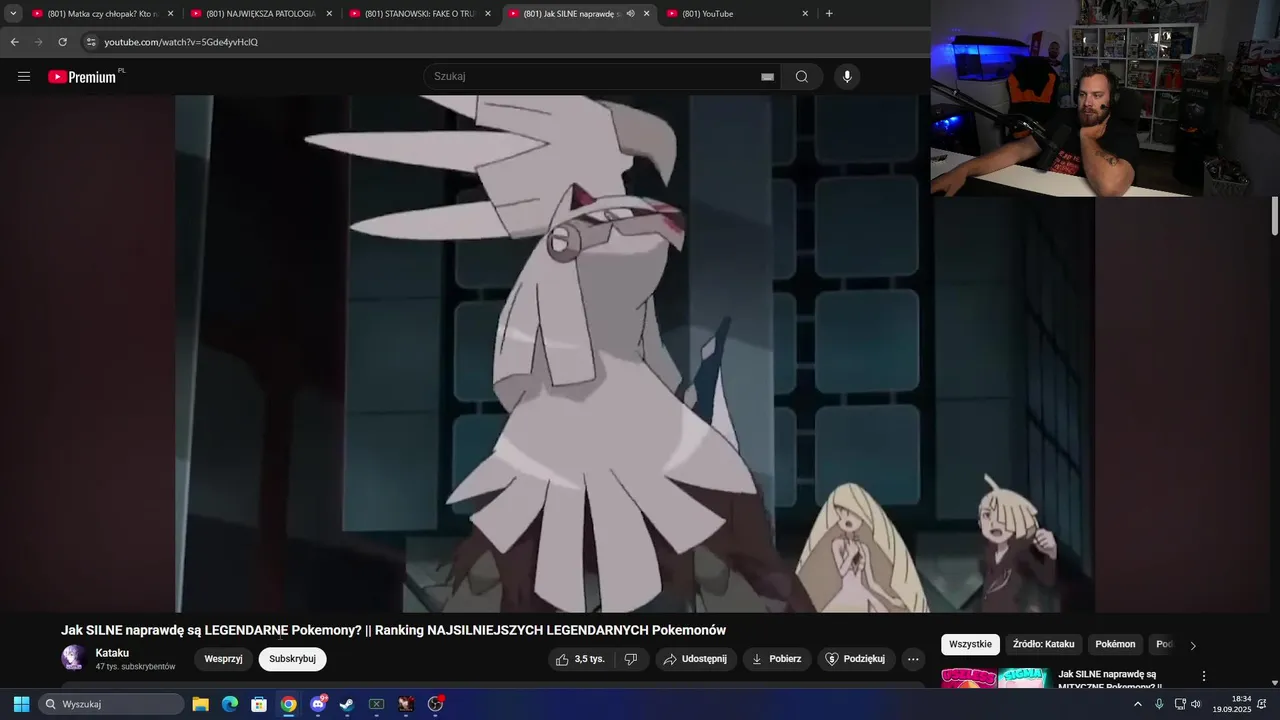The image size is (1280, 720).
Task: Close the 'Matka czy chłopak?' tab
Action: pos(170,14)
